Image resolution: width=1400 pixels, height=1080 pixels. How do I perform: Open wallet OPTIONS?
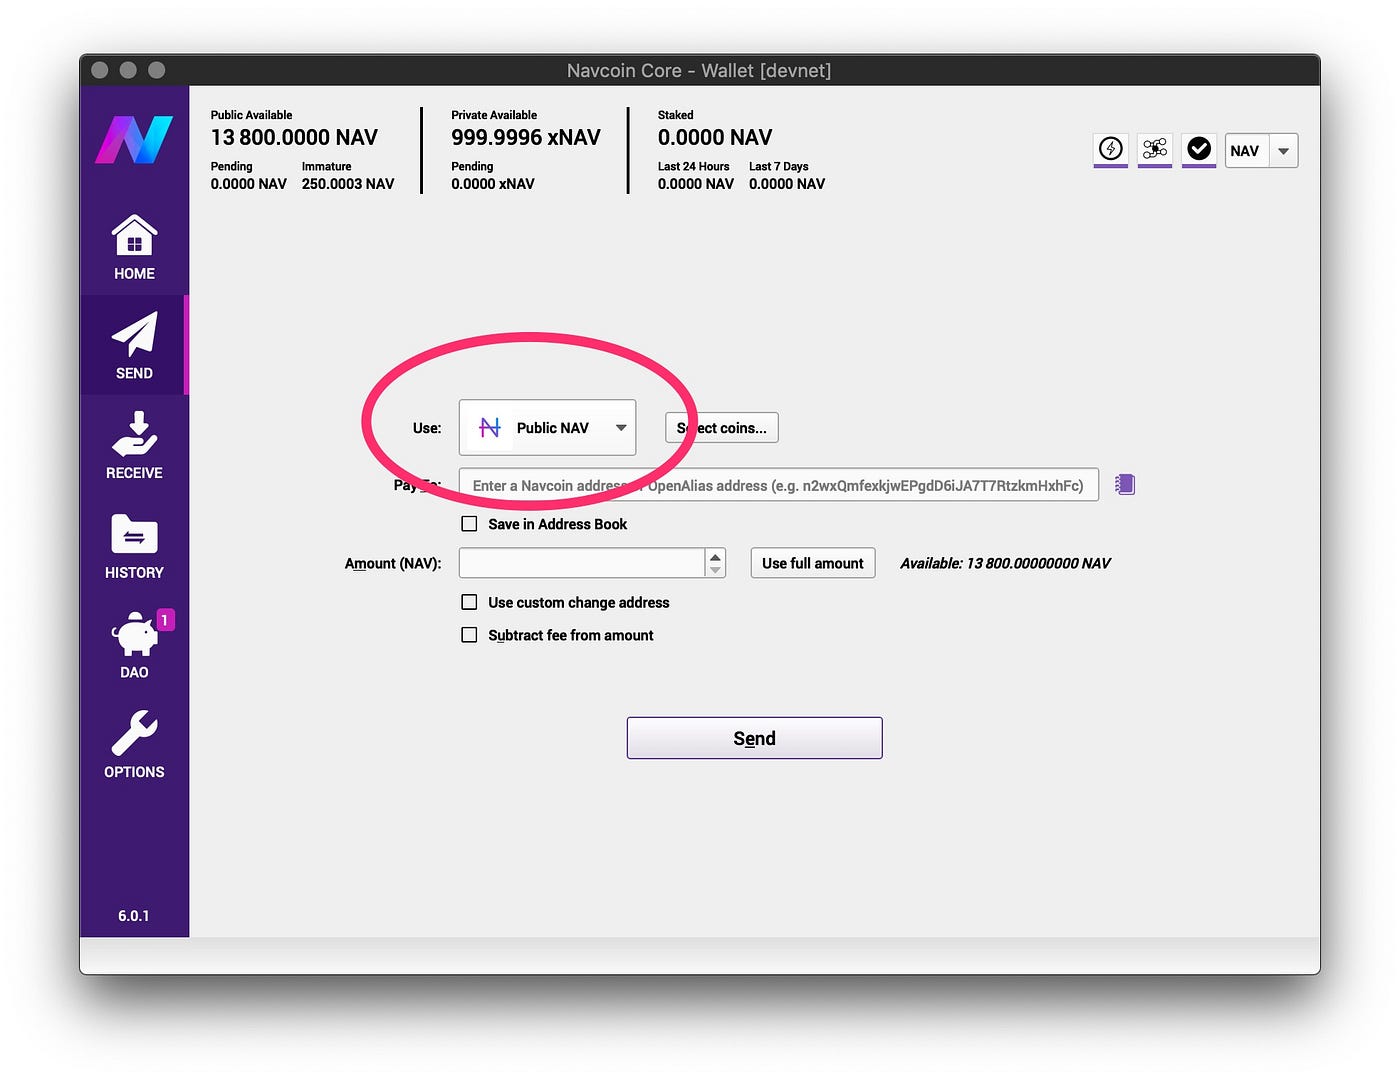(134, 745)
